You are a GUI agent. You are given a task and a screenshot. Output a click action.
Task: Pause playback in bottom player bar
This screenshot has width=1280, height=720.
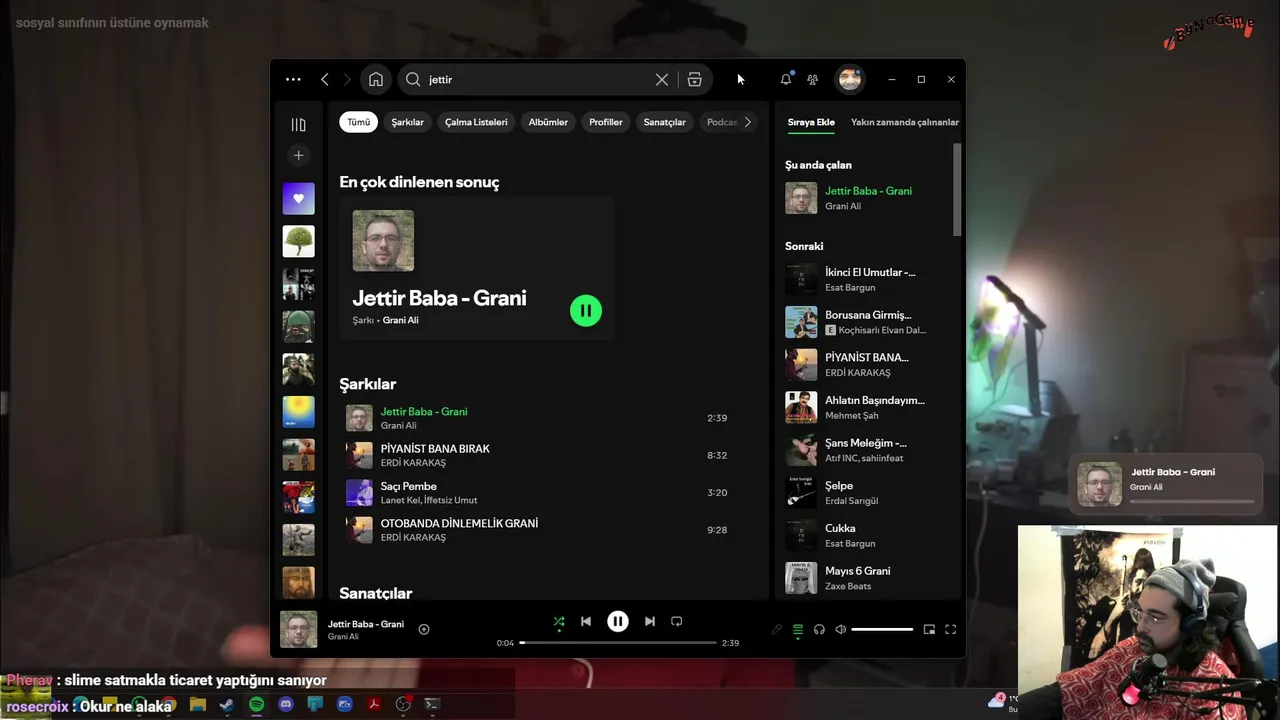(x=618, y=621)
